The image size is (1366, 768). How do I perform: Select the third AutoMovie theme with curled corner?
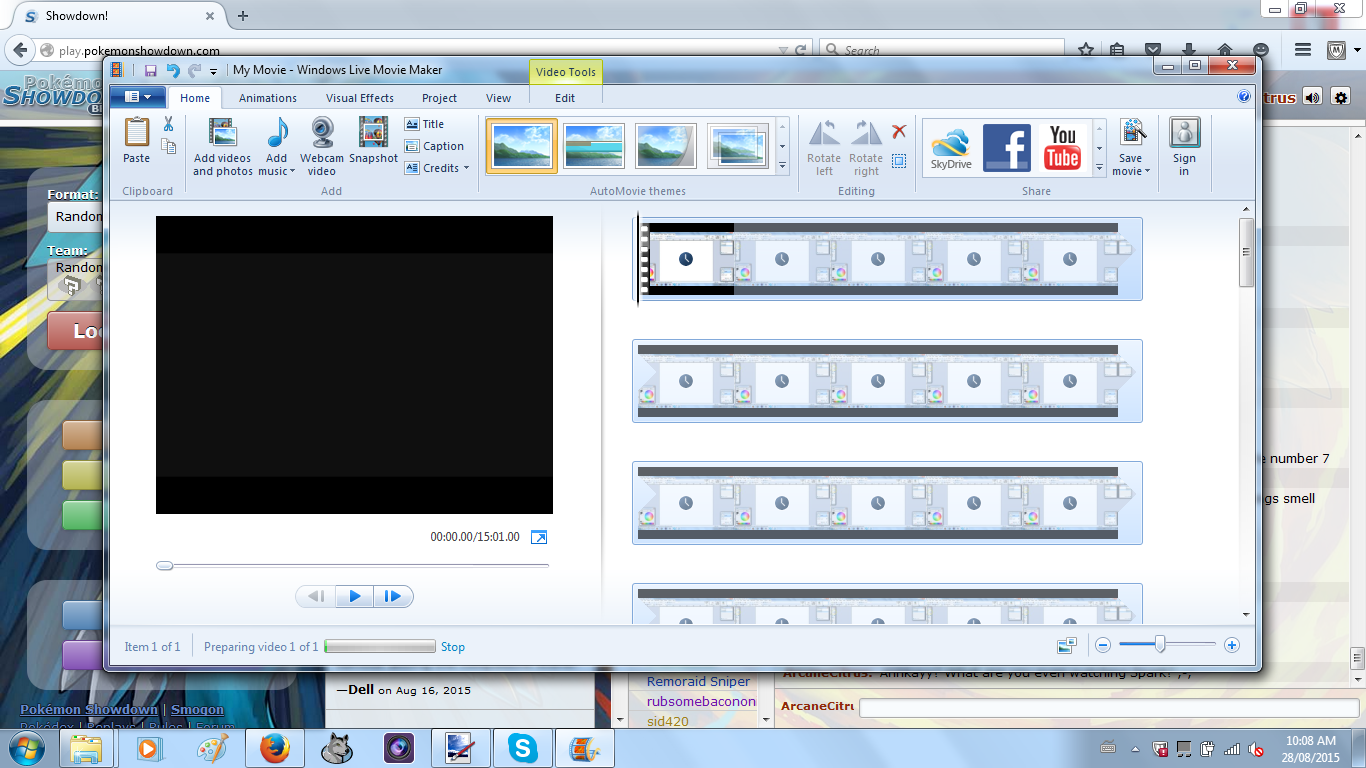tap(666, 146)
